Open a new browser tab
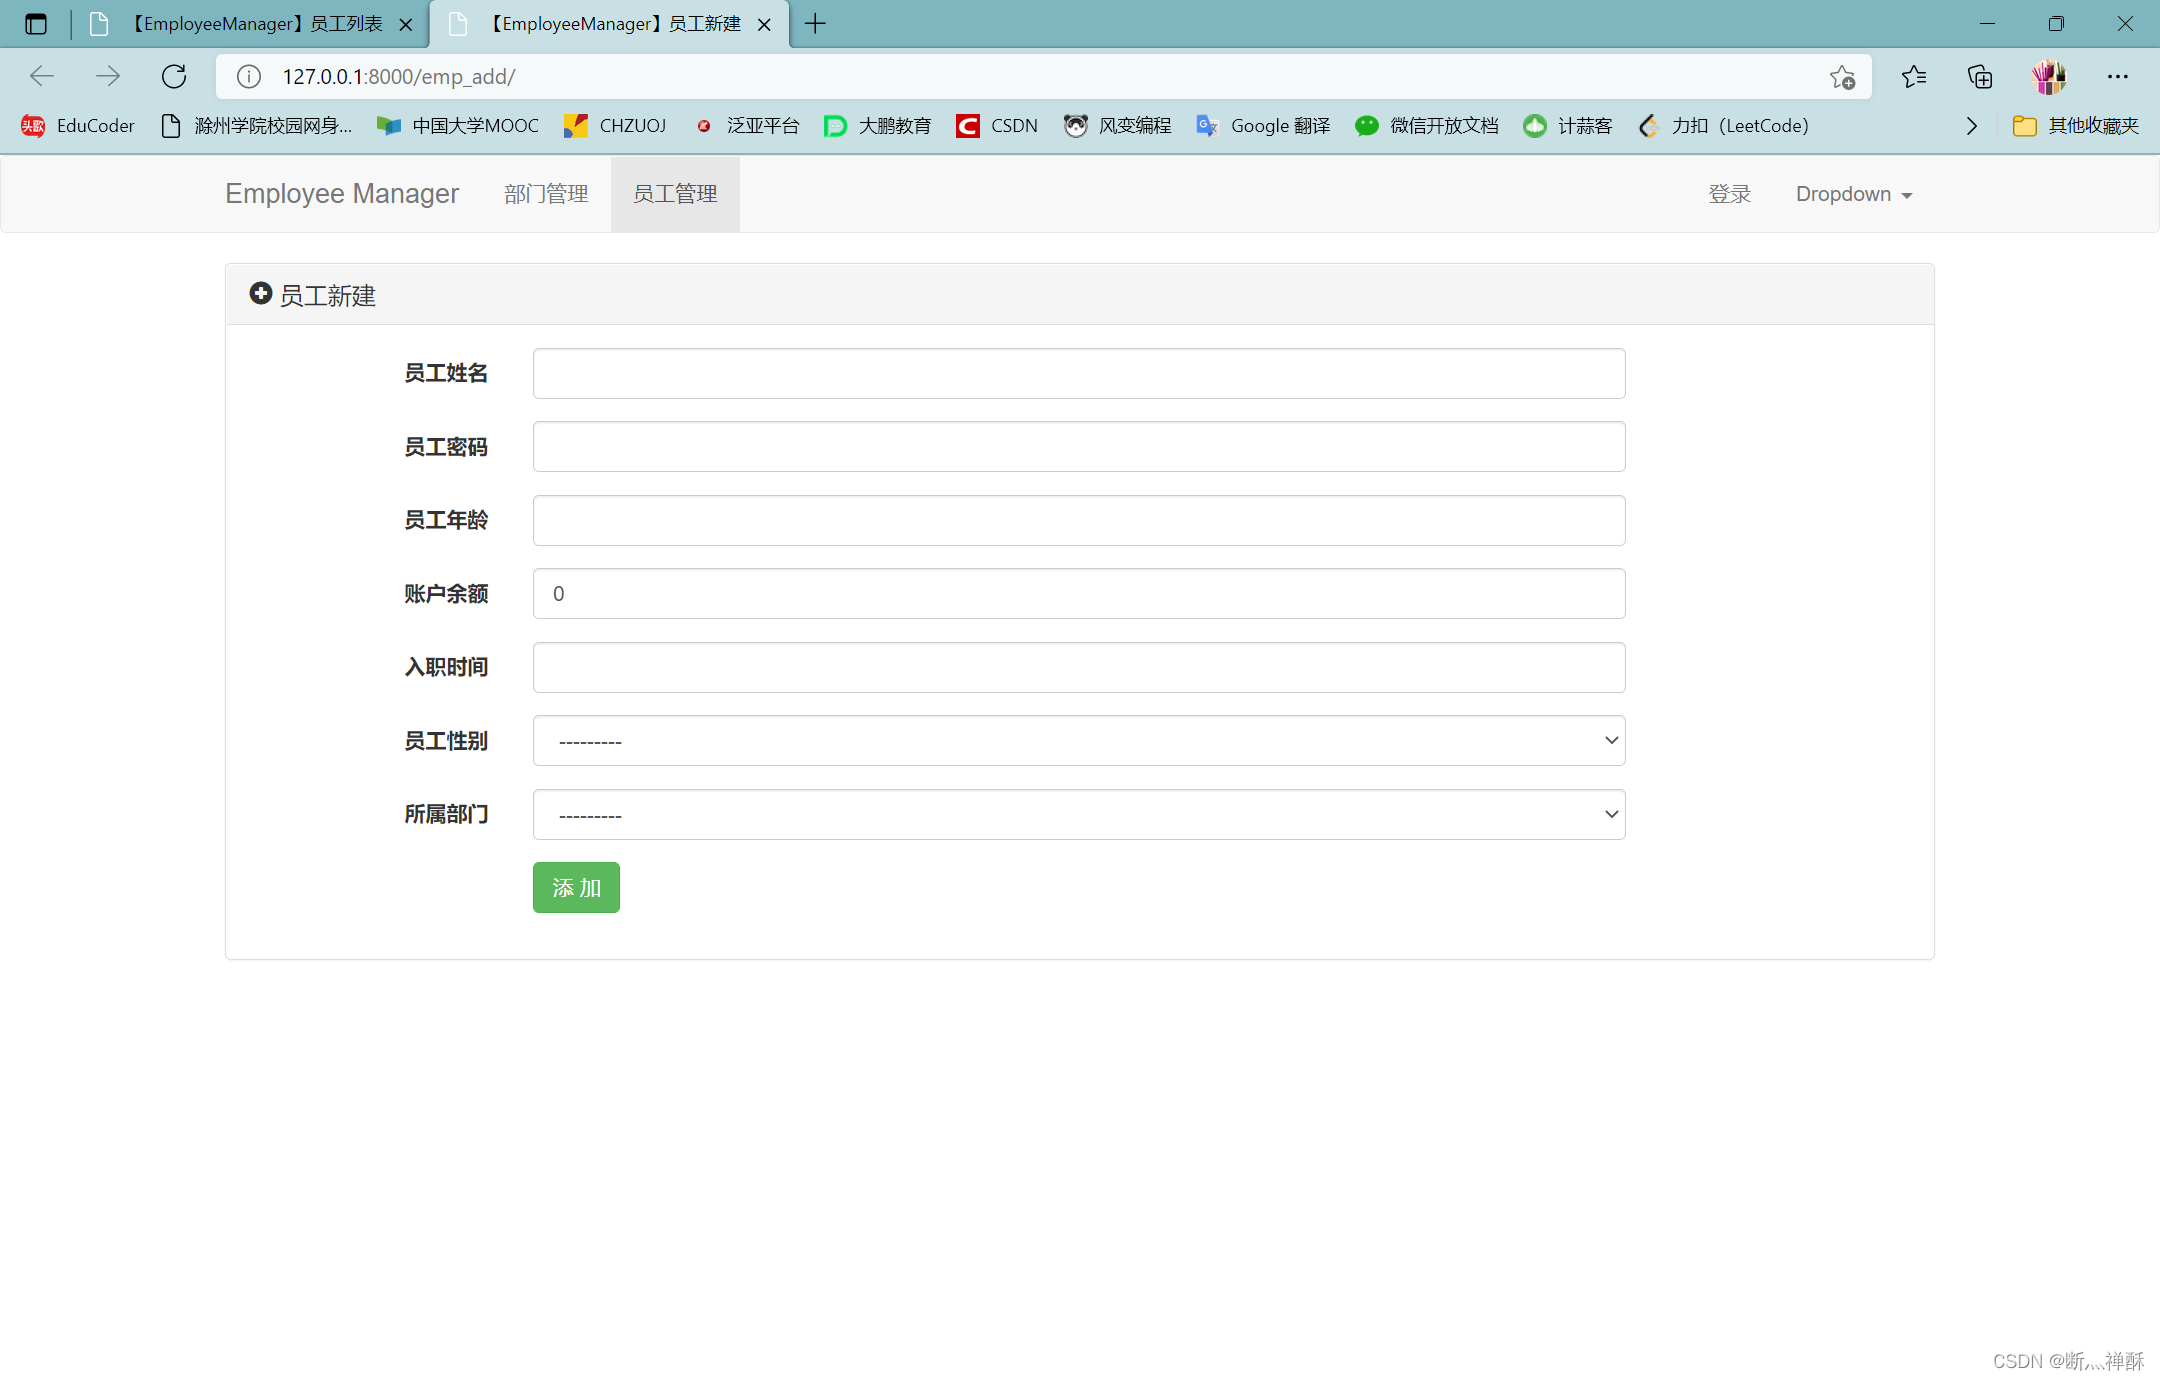Image resolution: width=2160 pixels, height=1380 pixels. 815,24
